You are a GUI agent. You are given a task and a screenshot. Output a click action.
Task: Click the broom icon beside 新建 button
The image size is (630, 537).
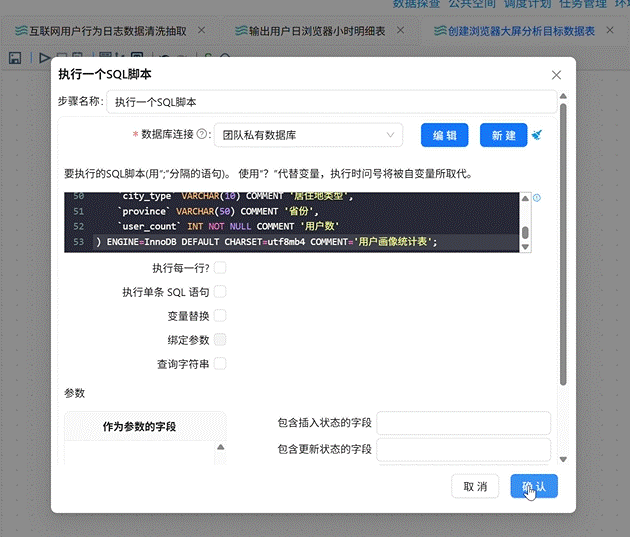click(x=537, y=135)
